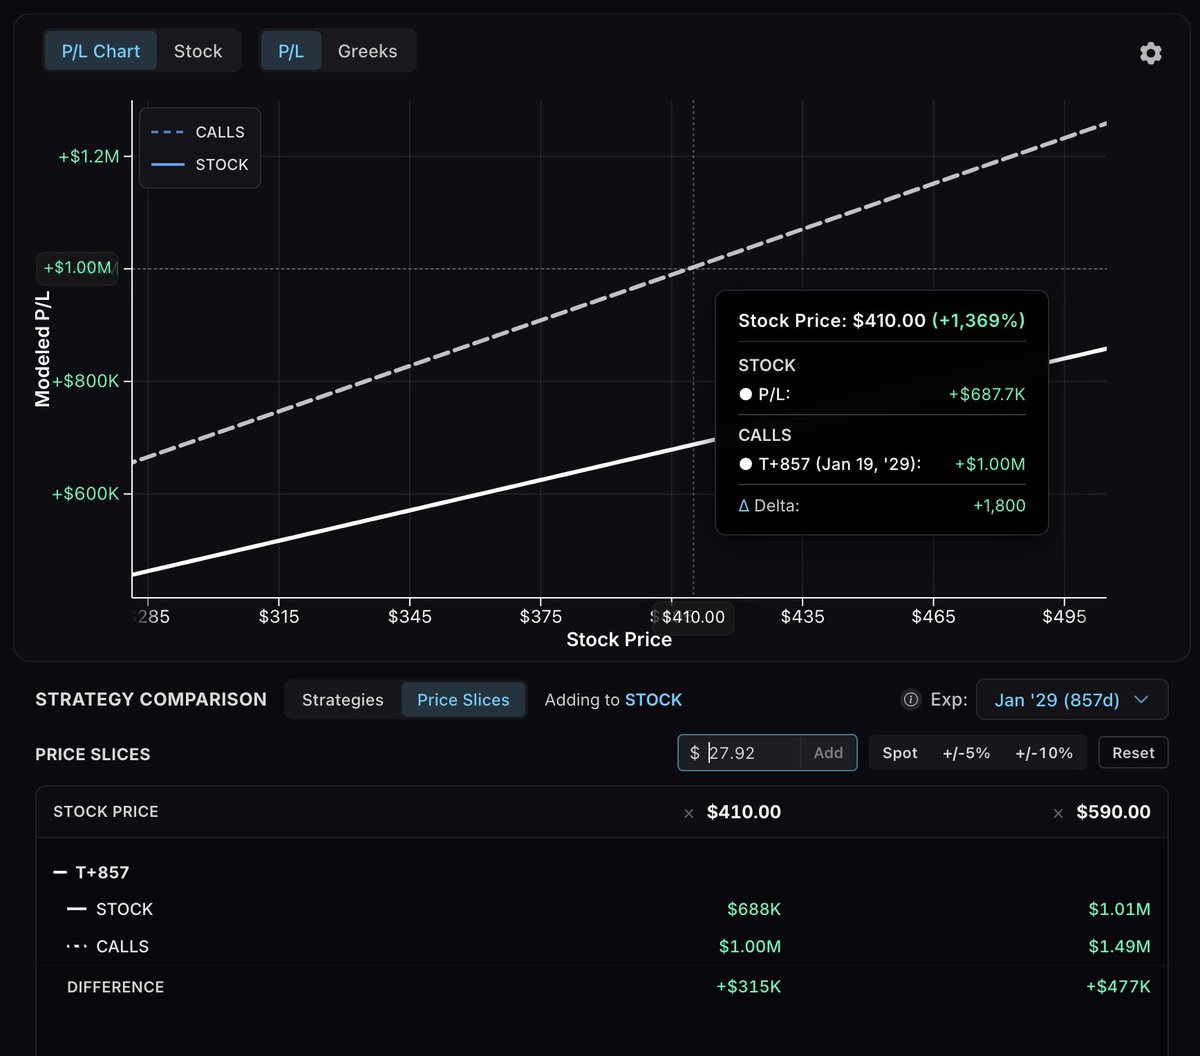Viewport: 1200px width, 1056px height.
Task: Click the +$315K difference value
Action: (x=748, y=987)
